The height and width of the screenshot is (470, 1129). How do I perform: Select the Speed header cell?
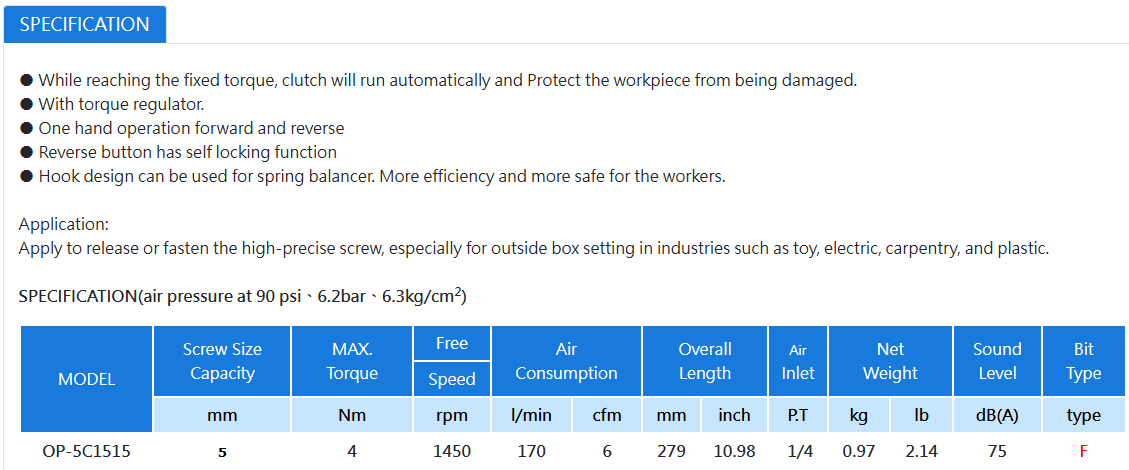(452, 379)
